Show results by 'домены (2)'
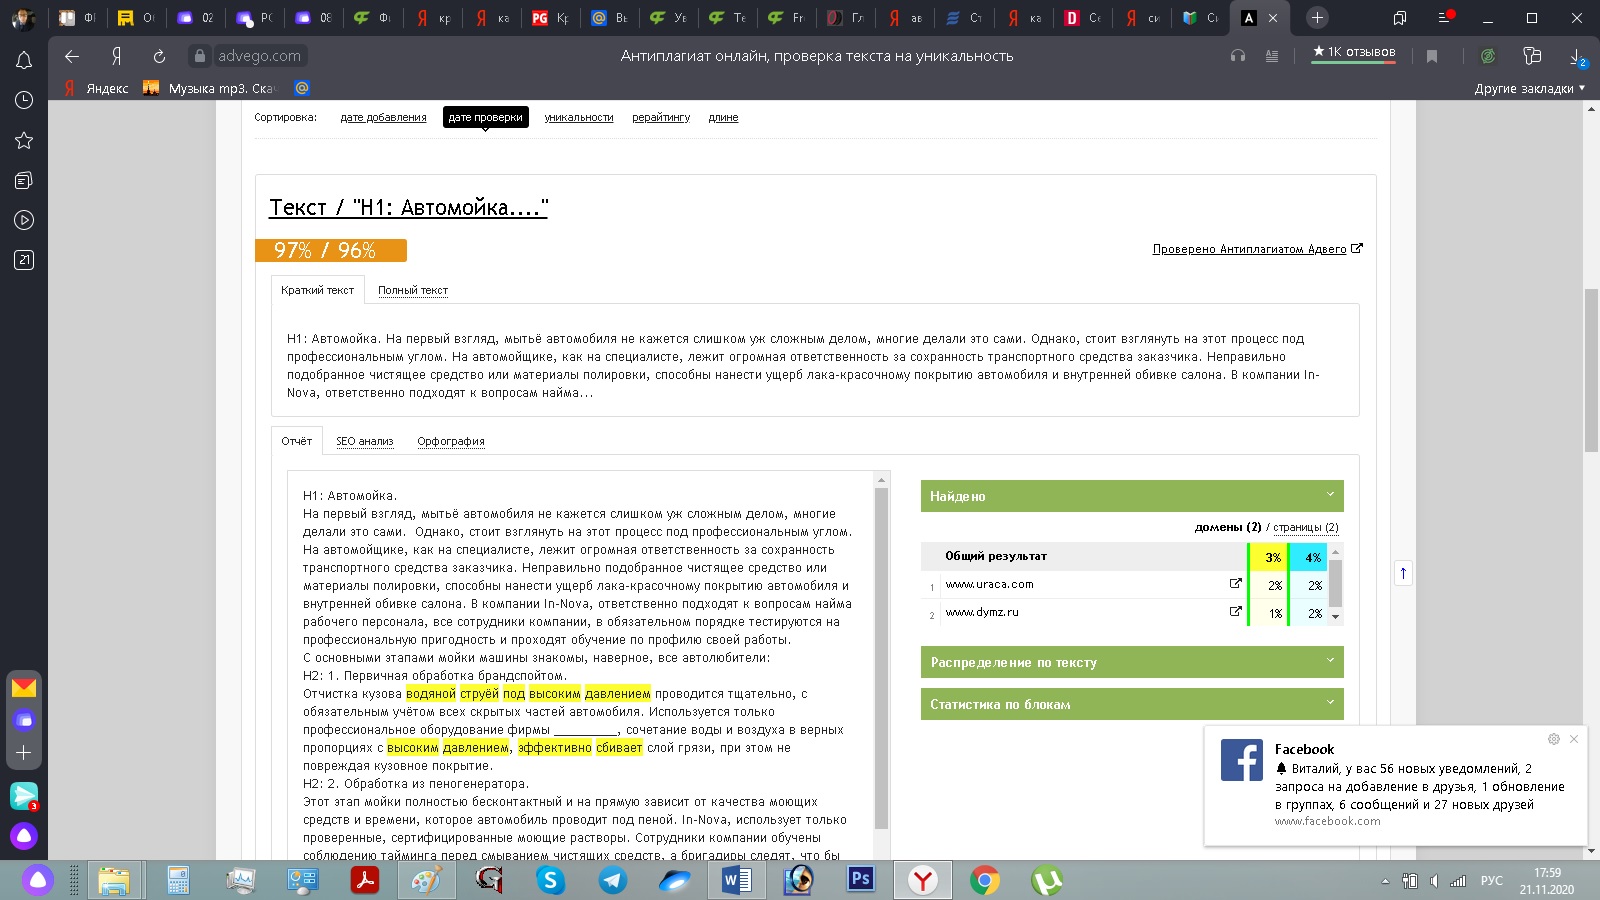The width and height of the screenshot is (1600, 900). pos(1228,527)
